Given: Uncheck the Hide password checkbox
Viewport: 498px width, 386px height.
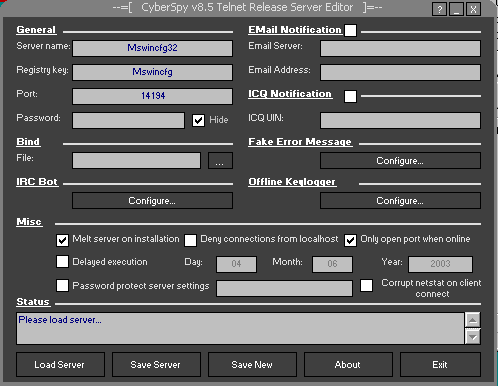Looking at the screenshot, I should click(198, 120).
